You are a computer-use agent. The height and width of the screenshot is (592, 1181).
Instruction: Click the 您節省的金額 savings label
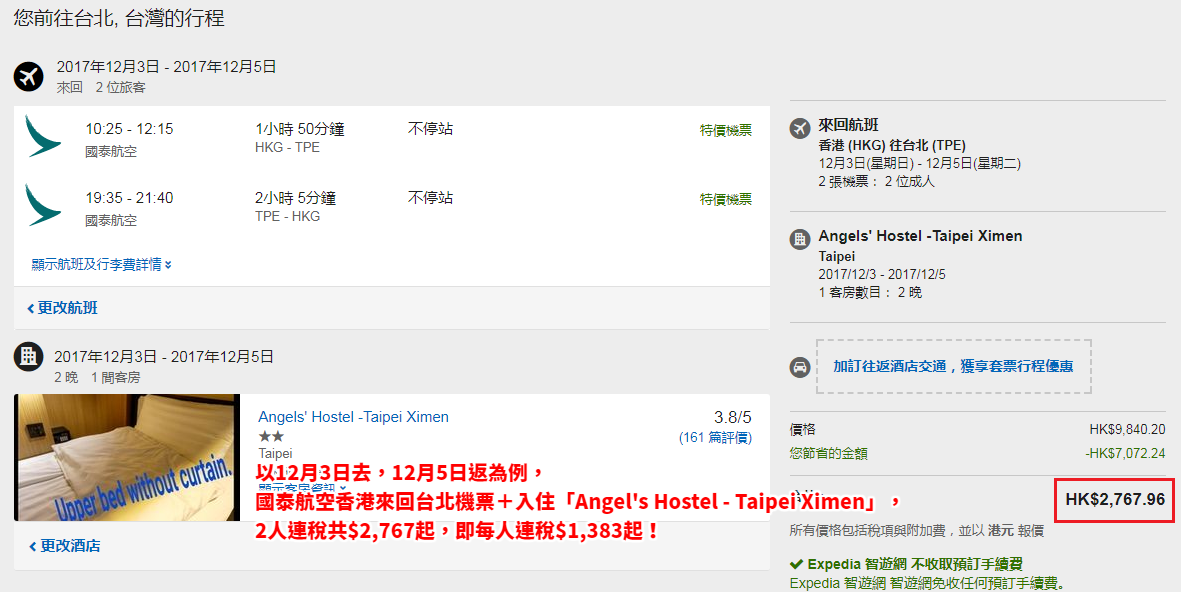829,453
